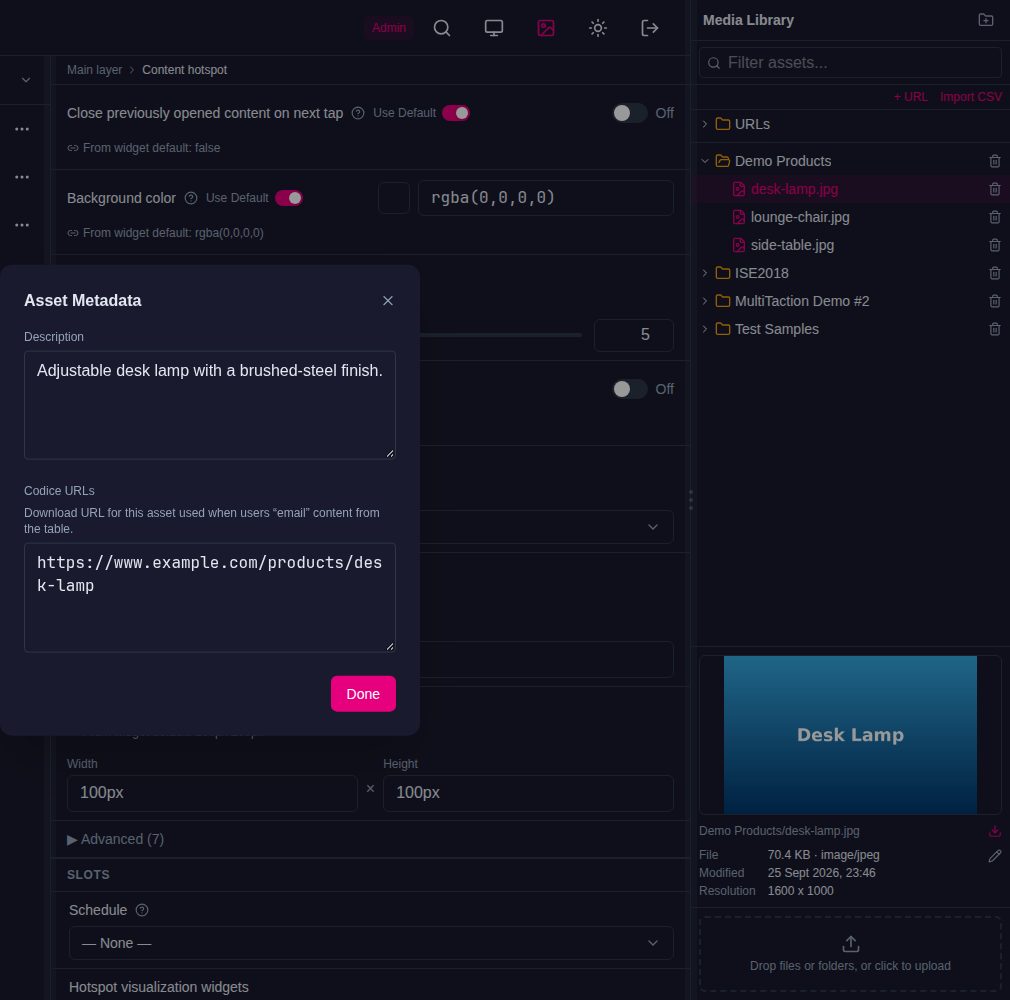Screen dimensions: 1010x1000
Task: Click Done in Asset Metadata
Action: (x=363, y=694)
